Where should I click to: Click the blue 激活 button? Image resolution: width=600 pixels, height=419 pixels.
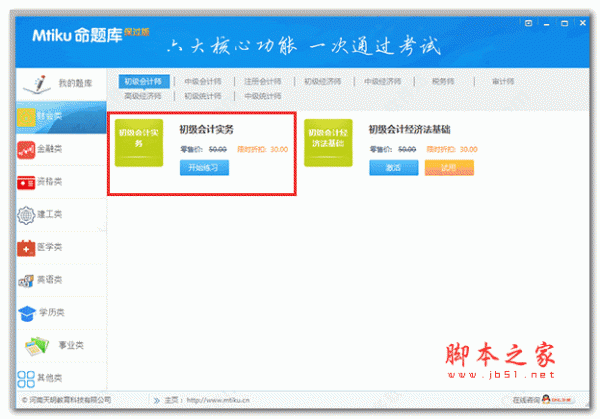click(394, 168)
